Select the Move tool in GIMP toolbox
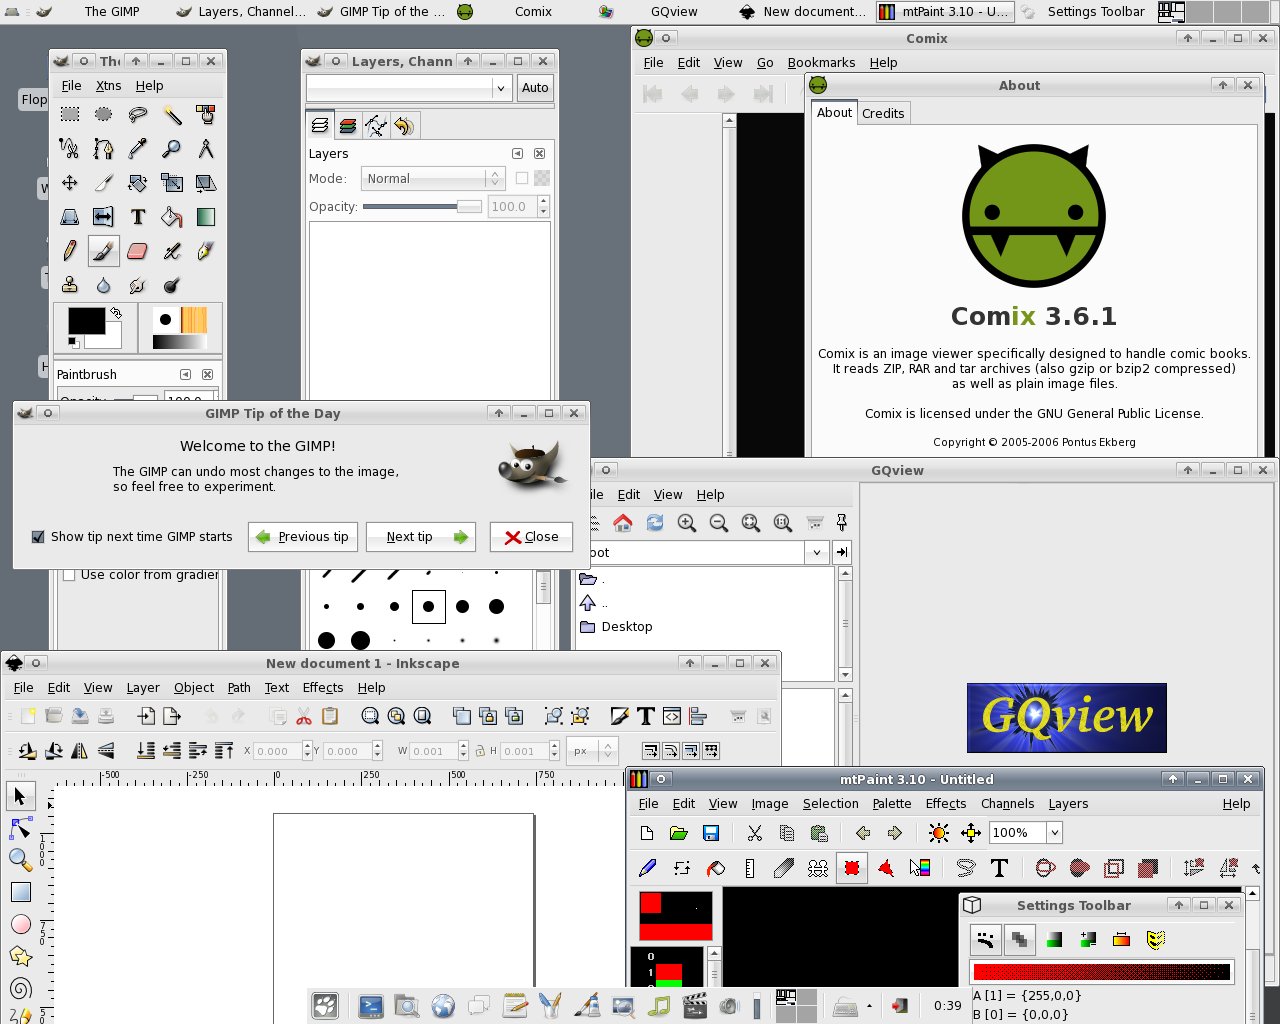Screen dimensions: 1280x1024 [70, 183]
